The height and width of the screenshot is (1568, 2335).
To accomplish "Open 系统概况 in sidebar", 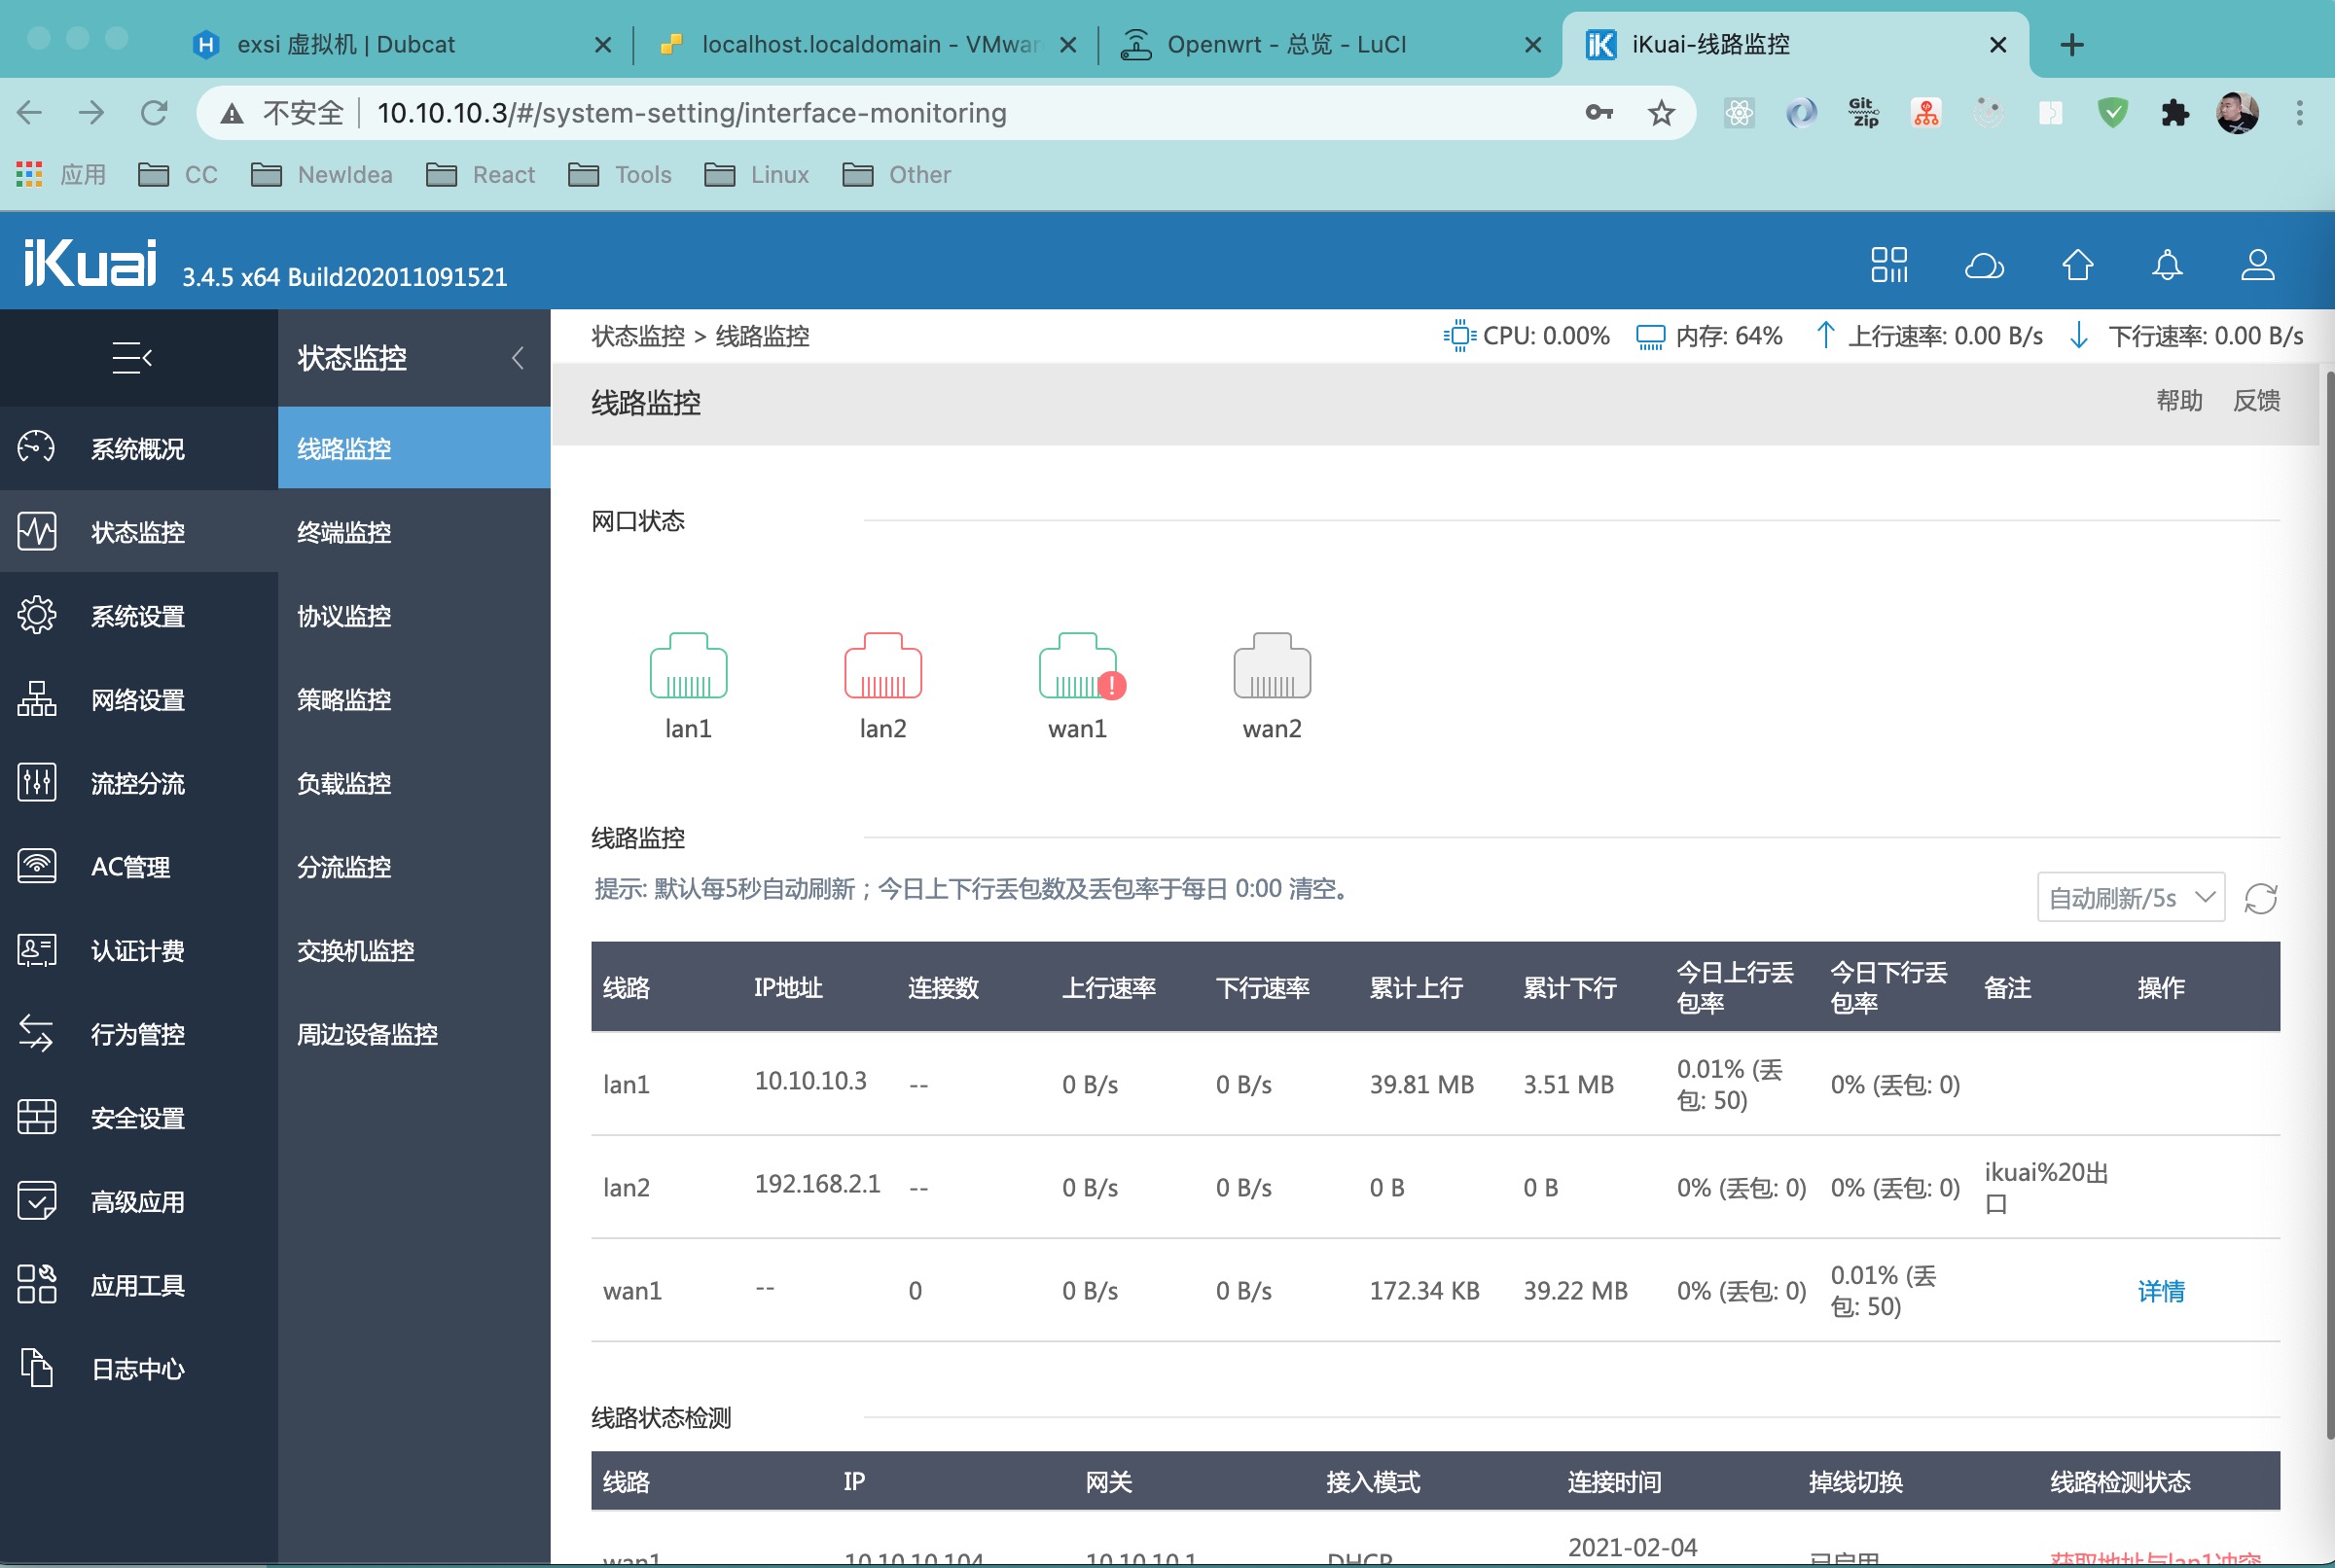I will click(138, 449).
